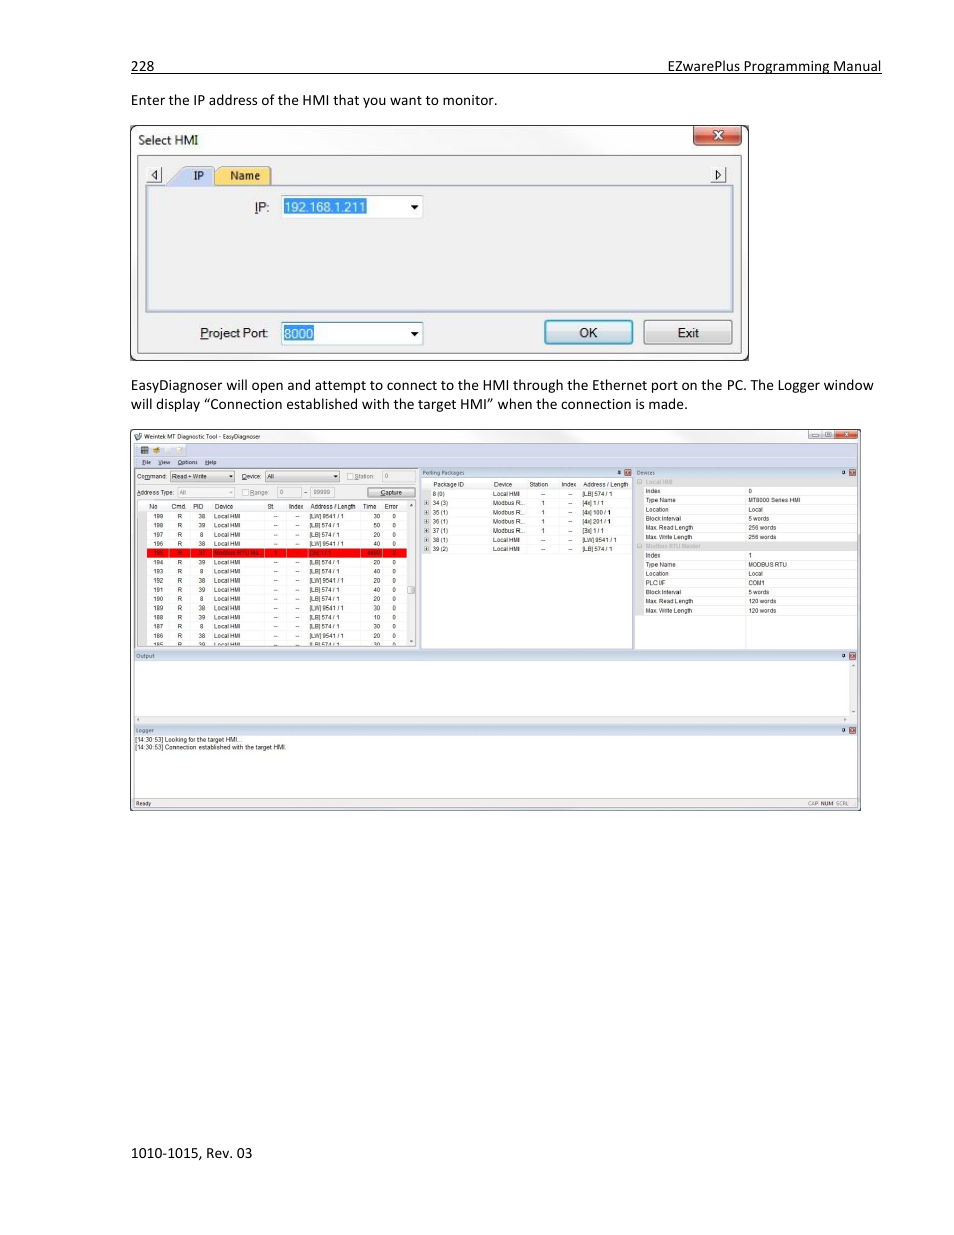Open the IP address dropdown
The image size is (954, 1235).
pos(415,207)
